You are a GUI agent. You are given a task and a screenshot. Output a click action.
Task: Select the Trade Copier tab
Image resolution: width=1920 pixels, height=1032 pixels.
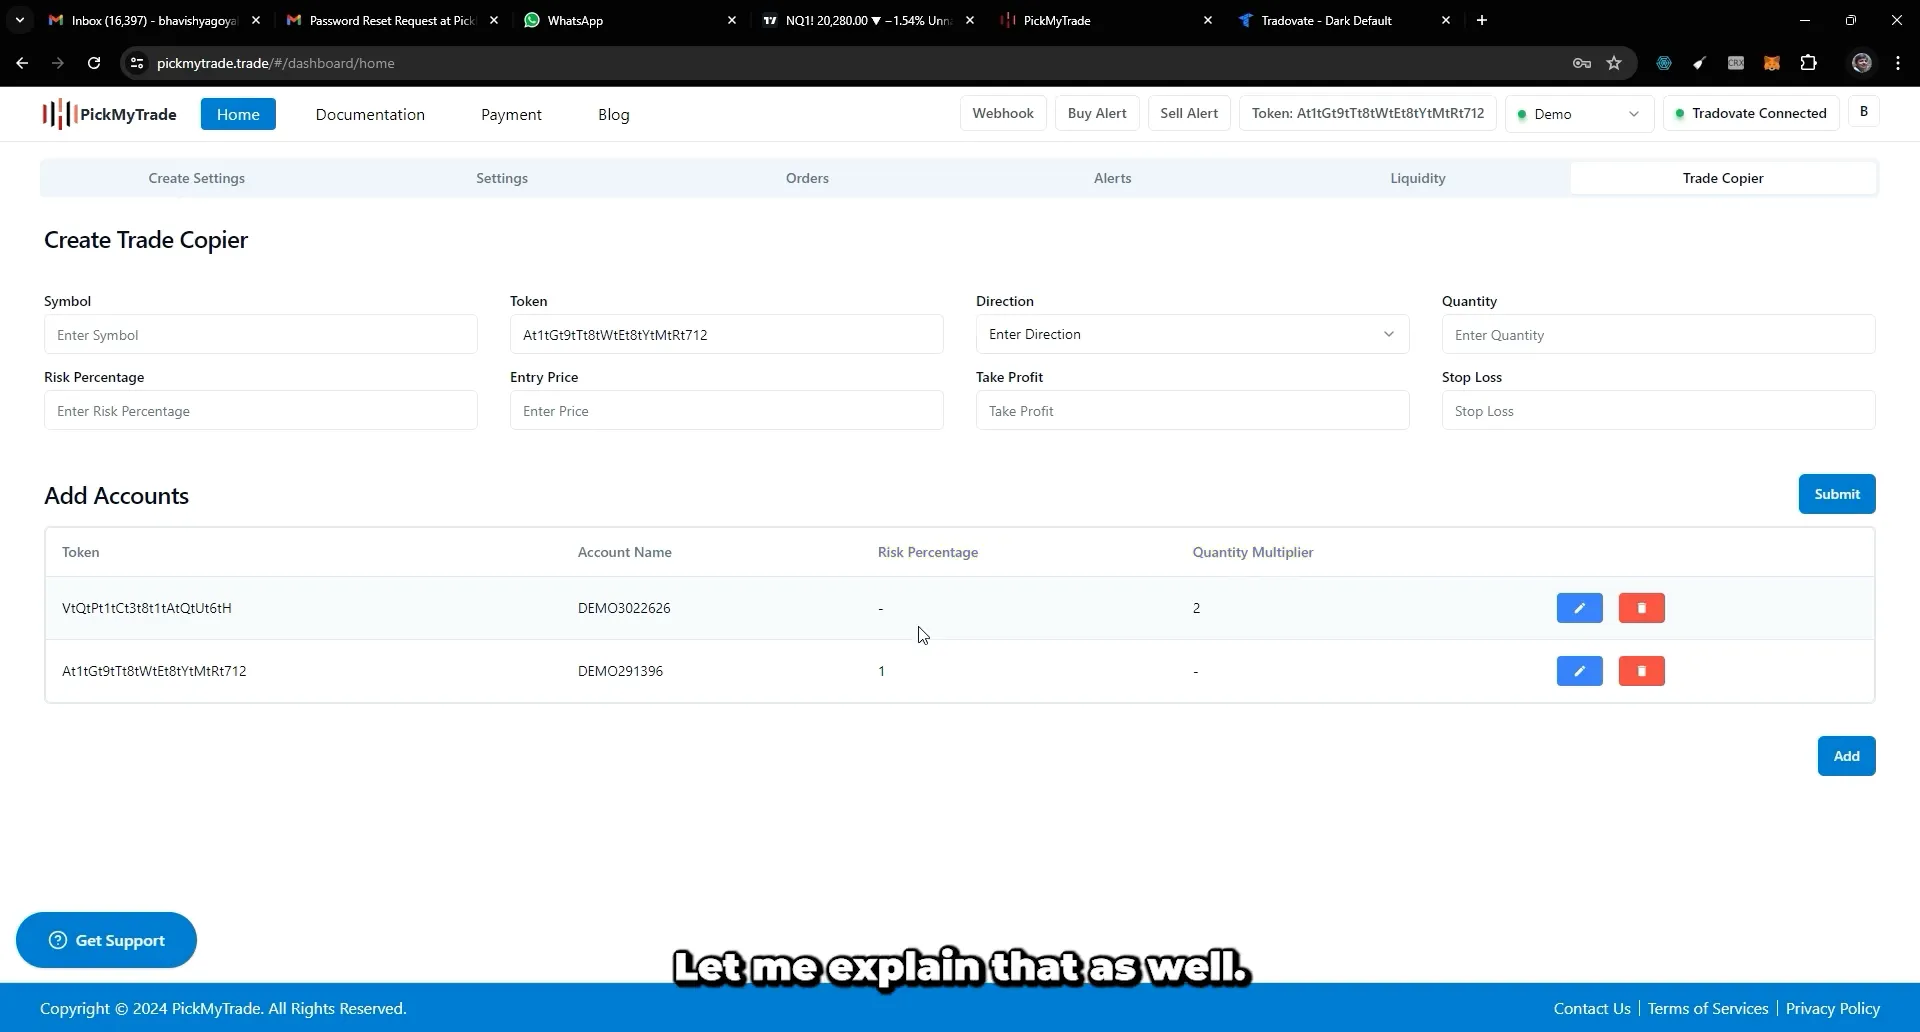[1723, 178]
